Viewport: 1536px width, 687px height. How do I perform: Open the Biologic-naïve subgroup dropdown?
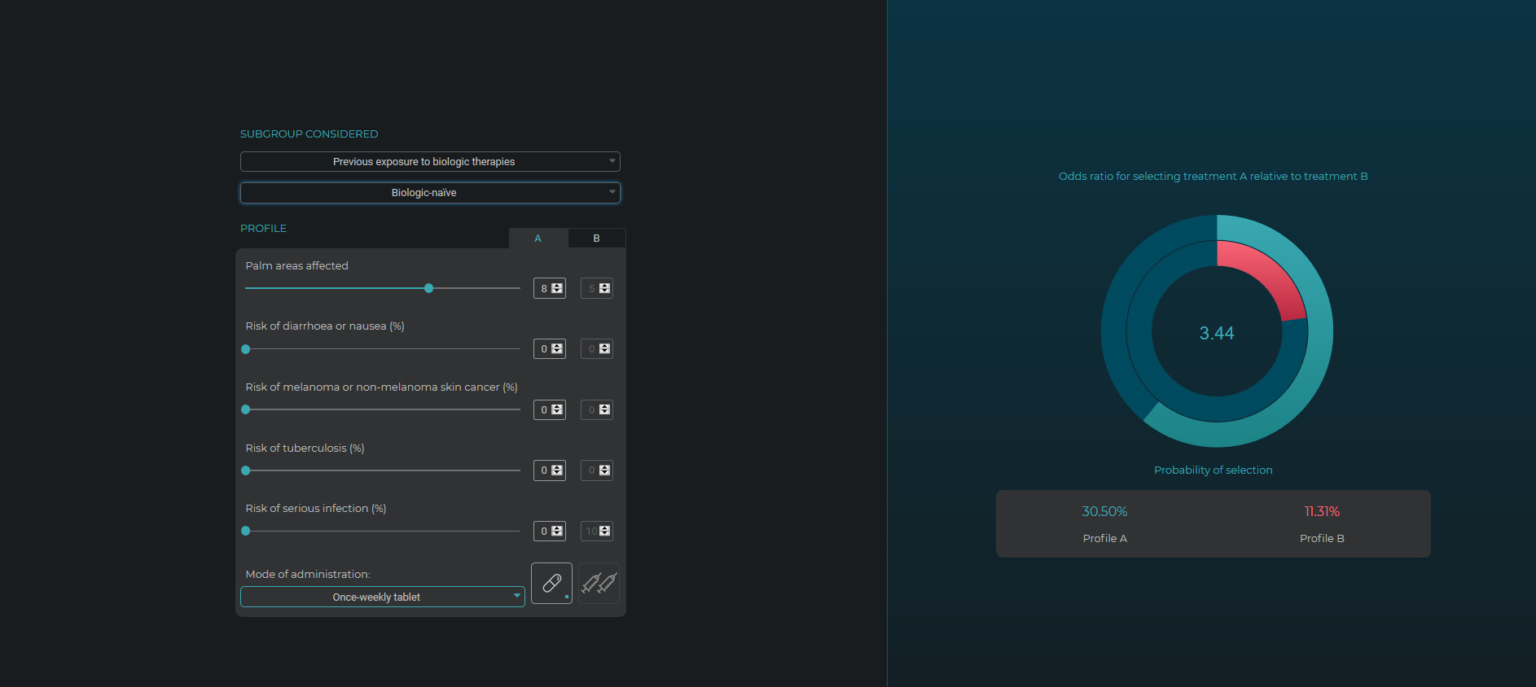click(x=430, y=192)
